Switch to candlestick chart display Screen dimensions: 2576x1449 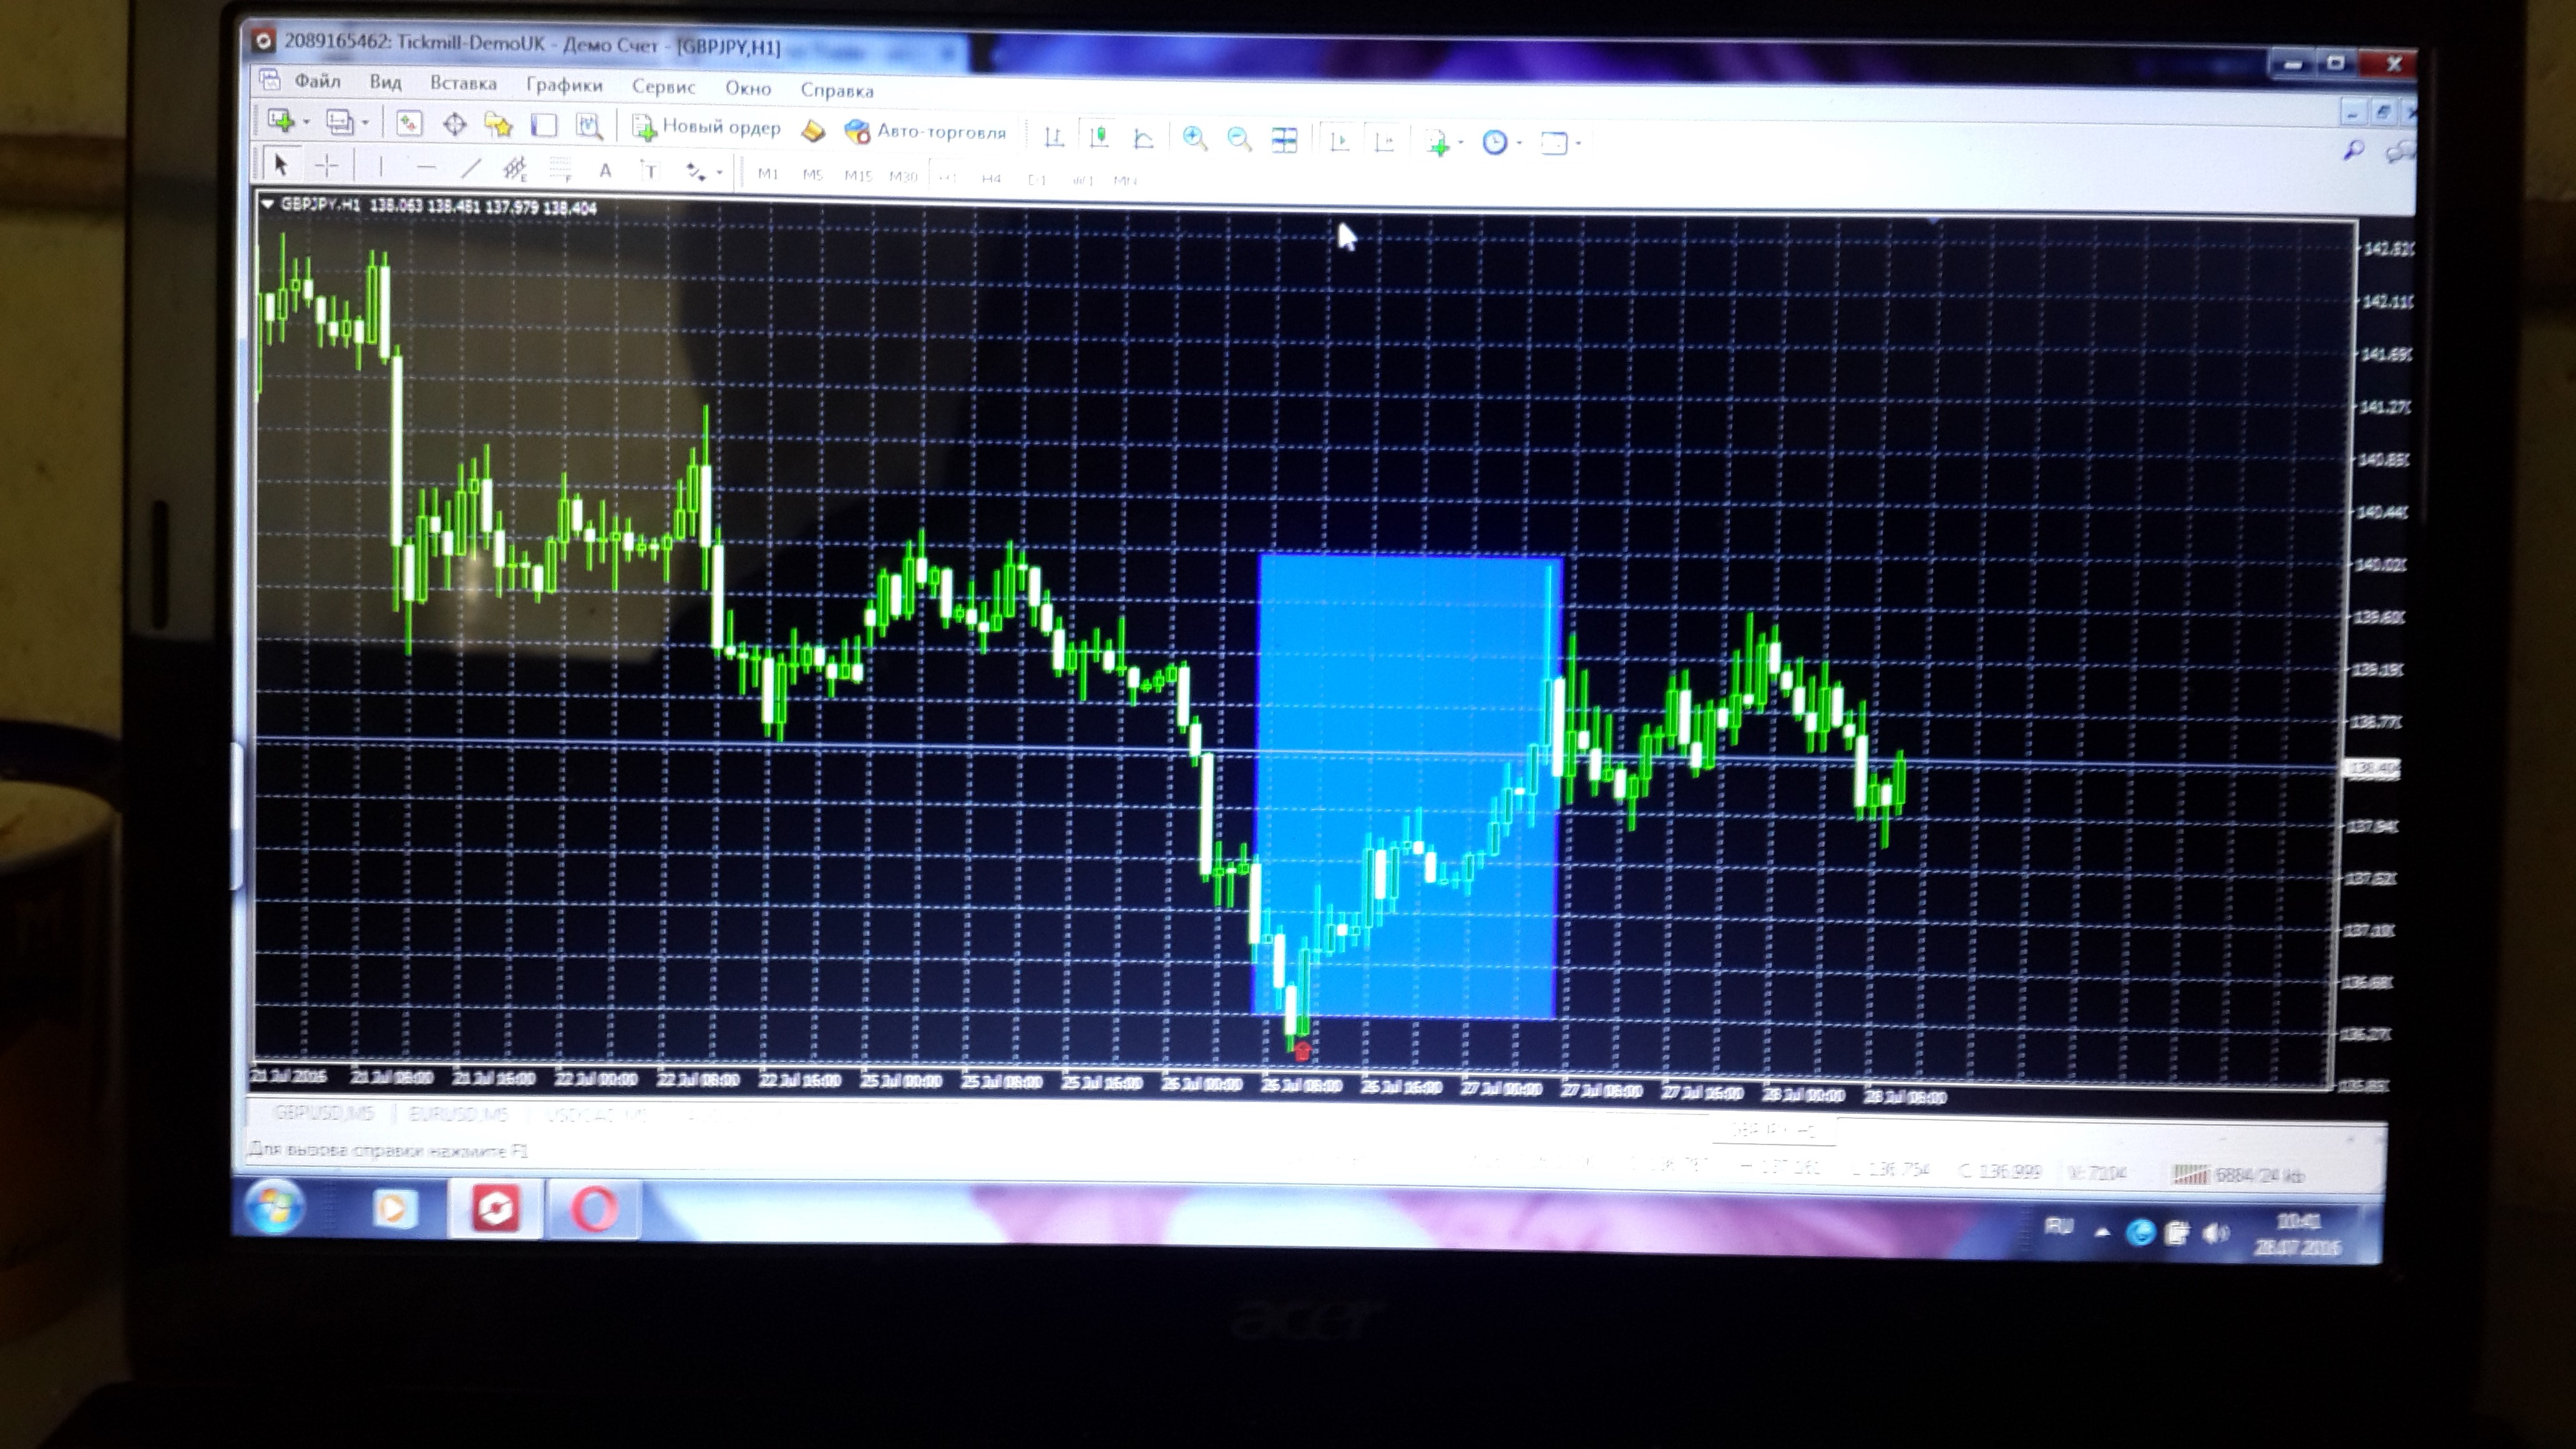(1099, 136)
